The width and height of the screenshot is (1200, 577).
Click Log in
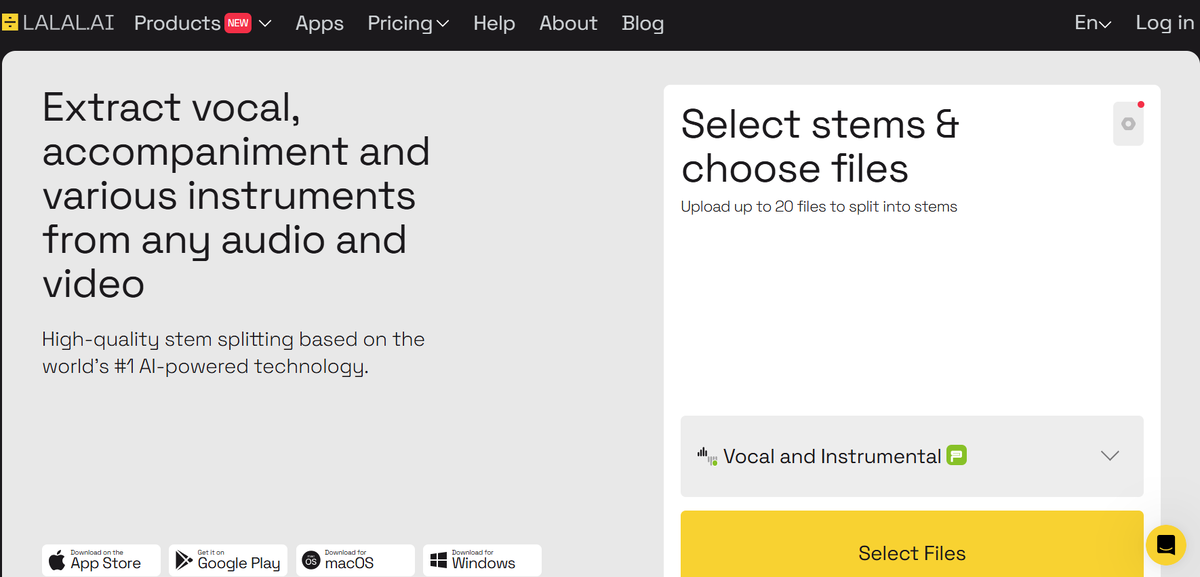(1165, 23)
